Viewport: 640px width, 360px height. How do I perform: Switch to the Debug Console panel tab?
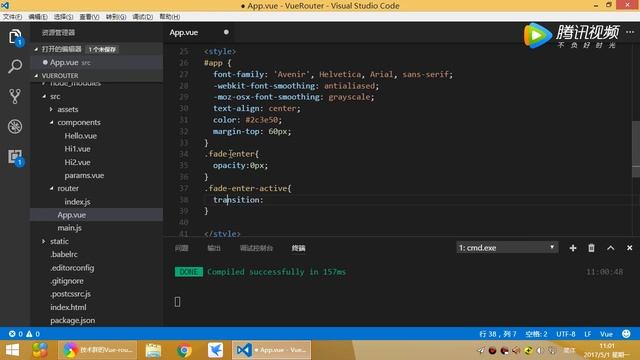(256, 248)
